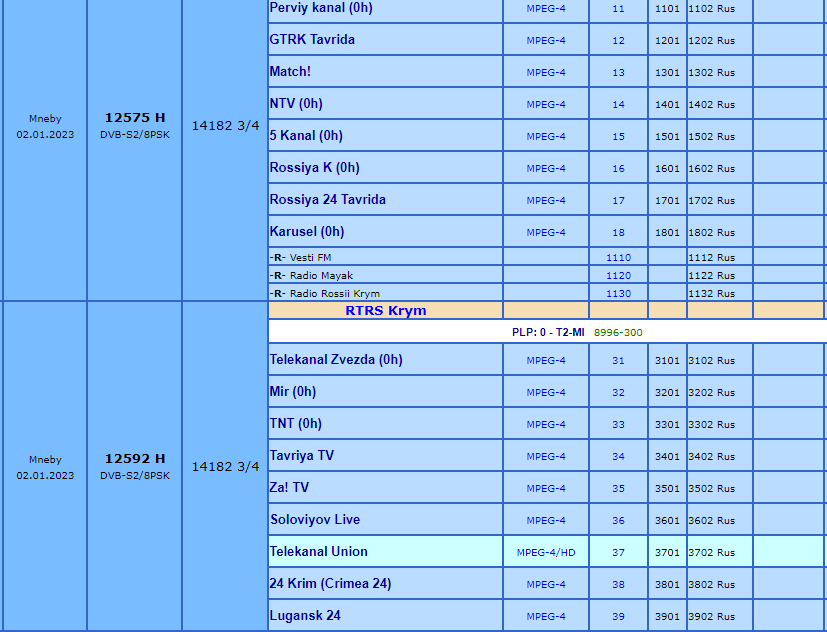This screenshot has width=827, height=632.
Task: Click SID 34 for Tavriya TV
Action: 619,456
